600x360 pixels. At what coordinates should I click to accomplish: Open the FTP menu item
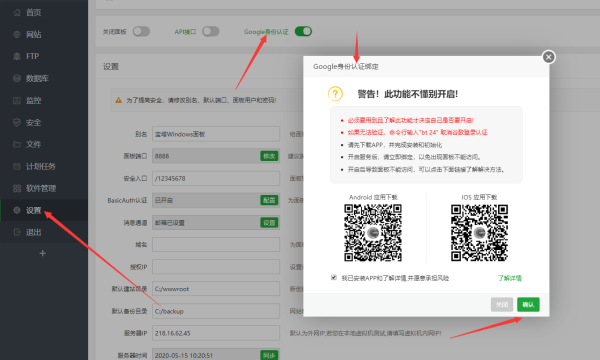[x=33, y=56]
